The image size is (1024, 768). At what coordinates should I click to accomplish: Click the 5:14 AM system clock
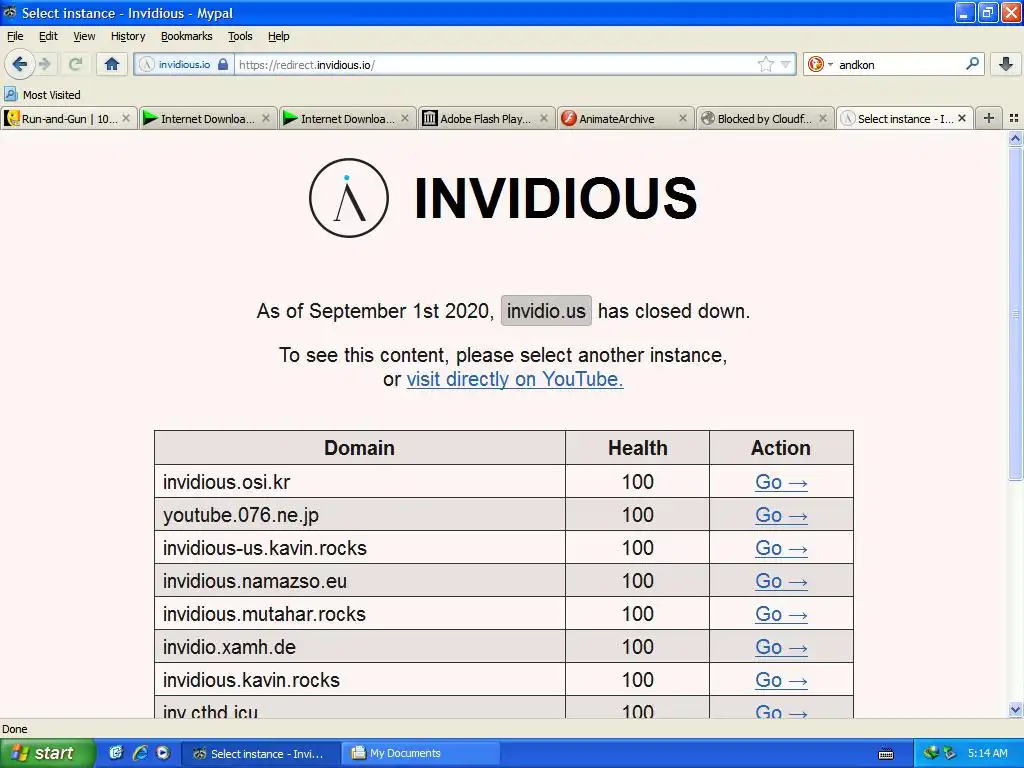point(987,753)
